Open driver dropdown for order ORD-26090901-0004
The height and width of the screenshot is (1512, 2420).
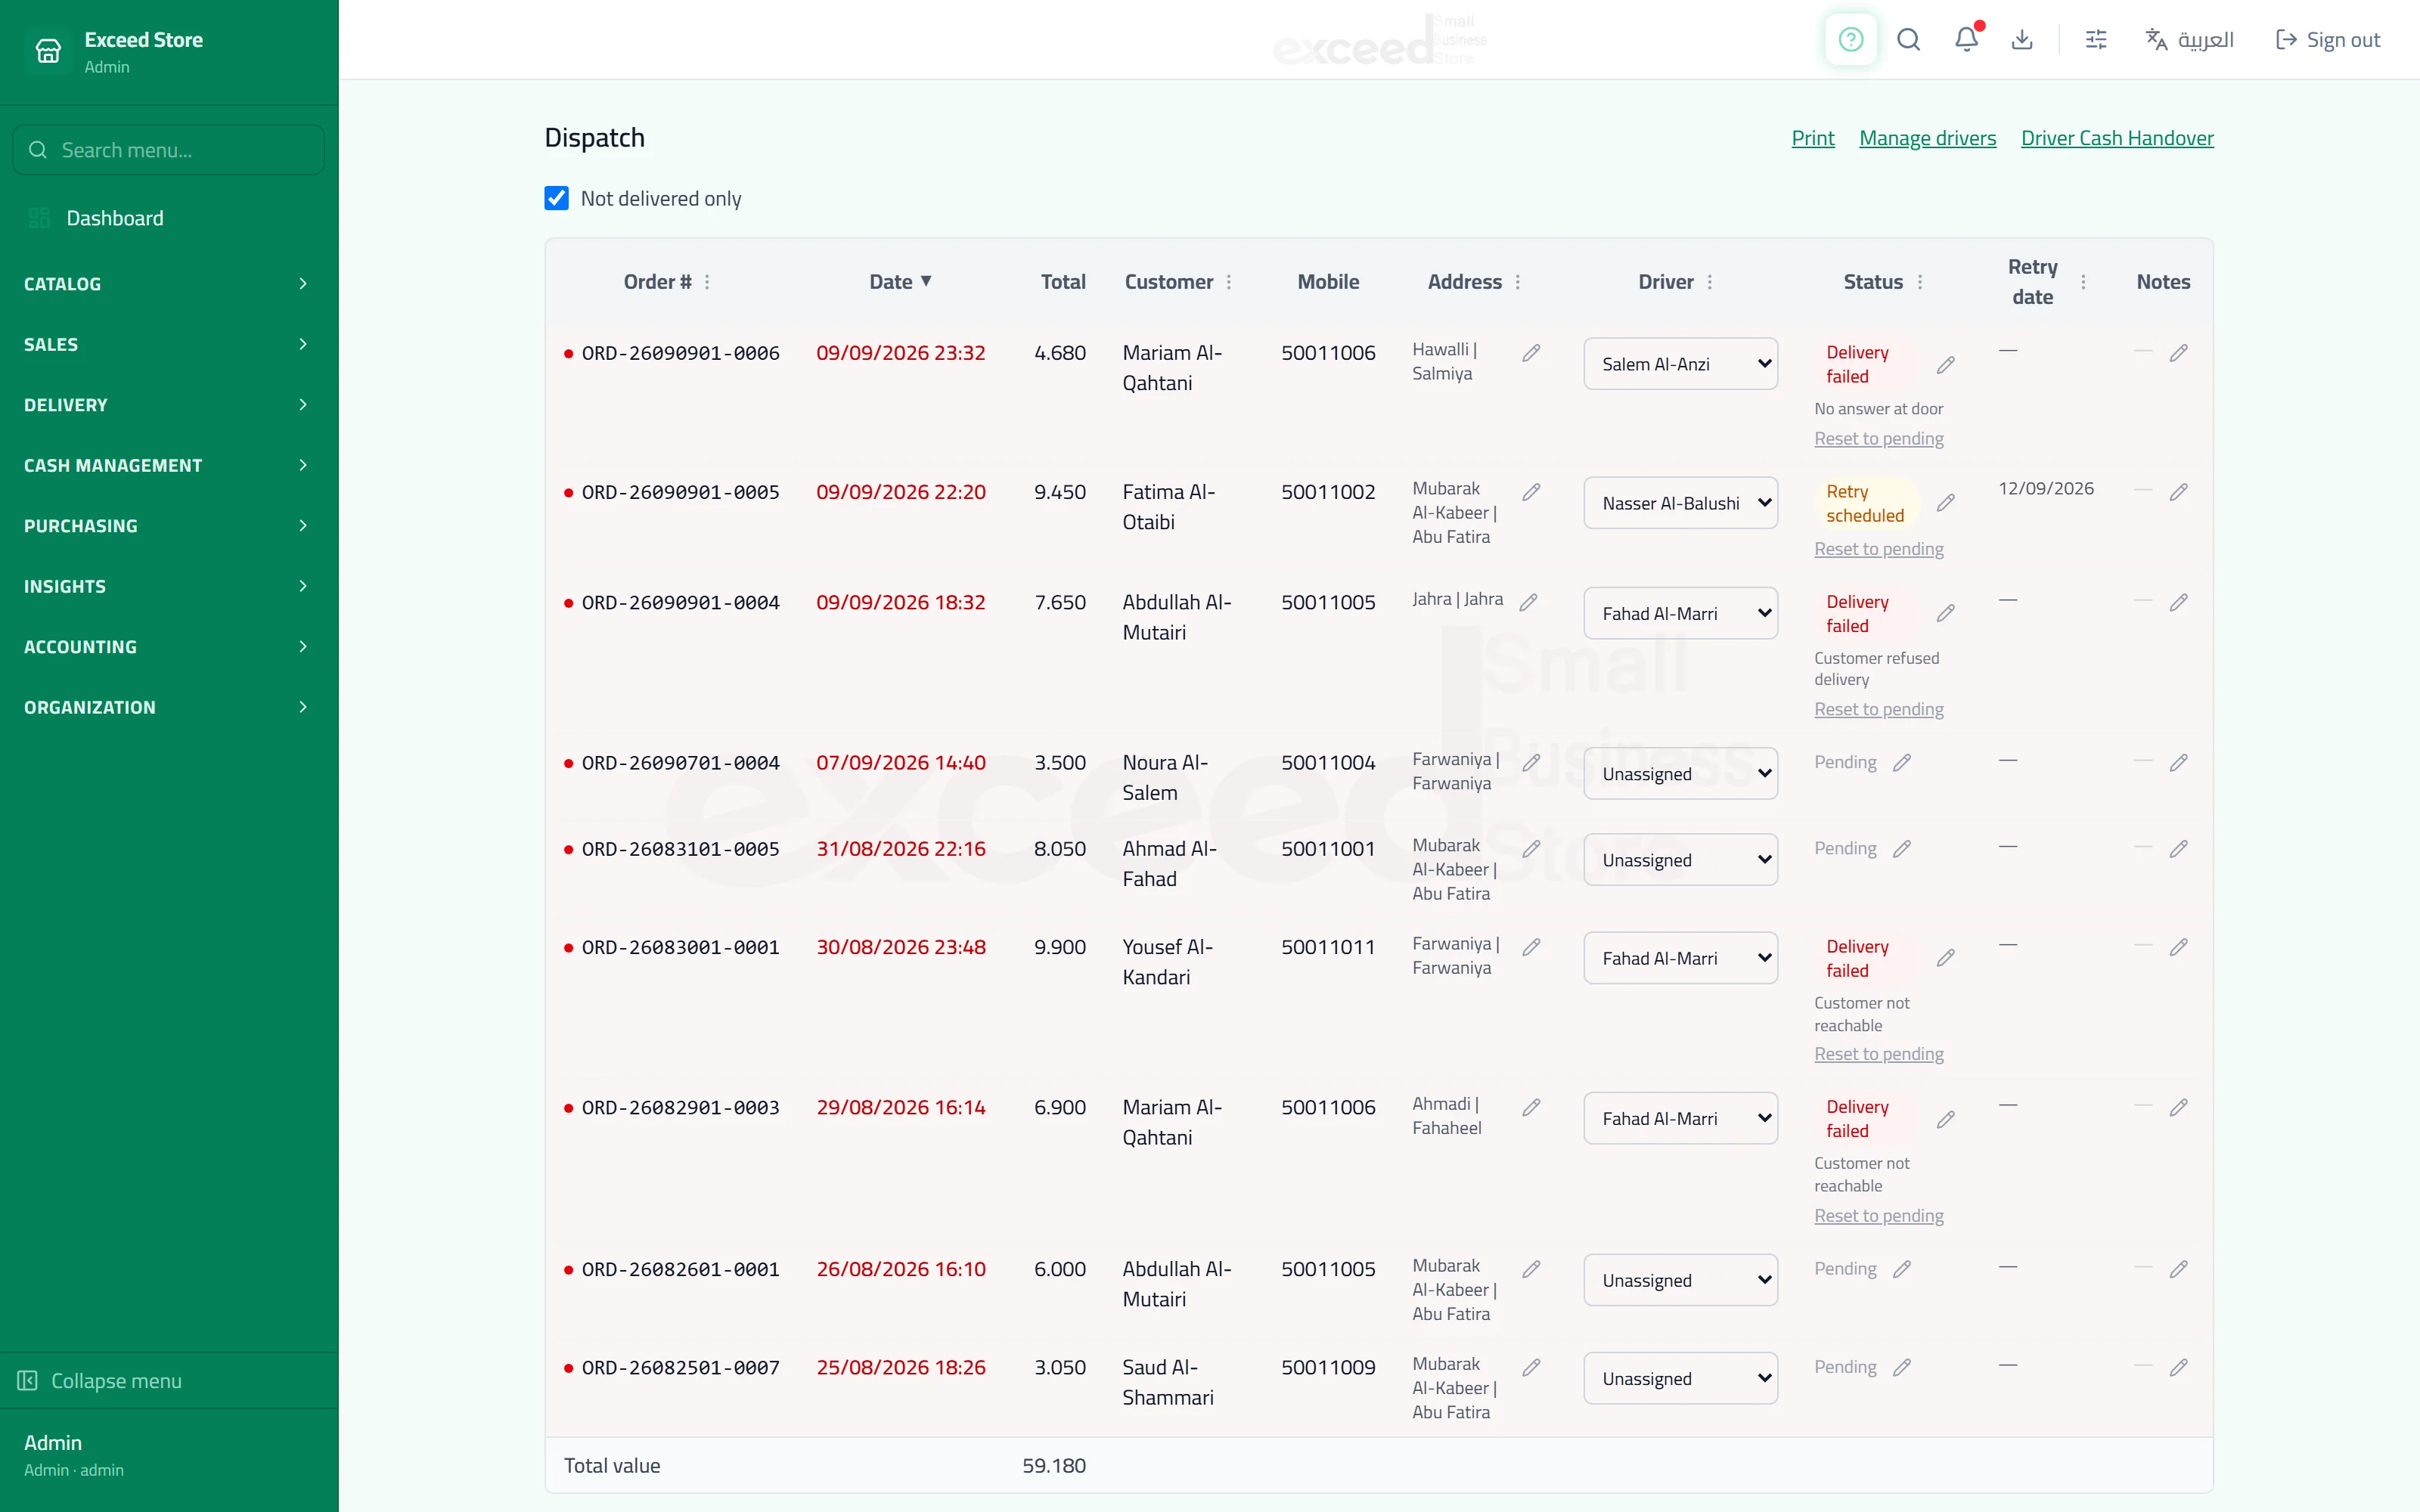click(x=1680, y=613)
